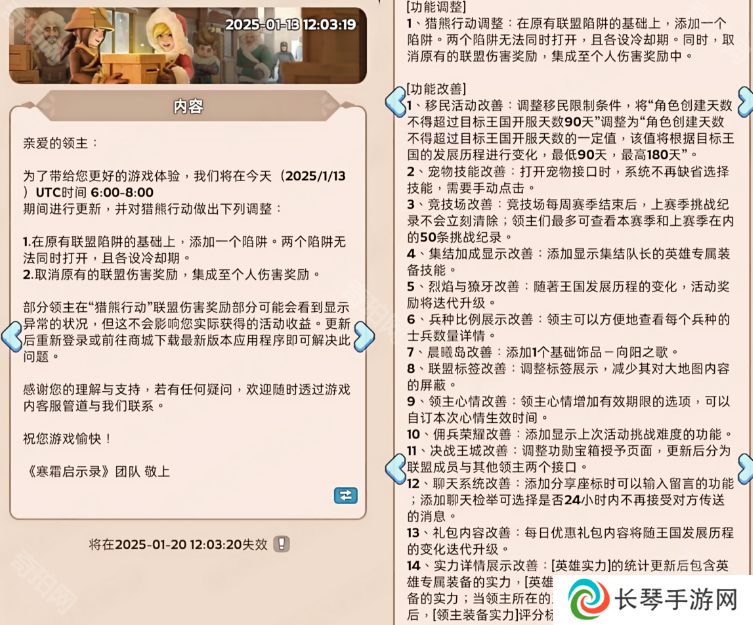Go to next mail using arrow after 即可解决此

tap(364, 336)
